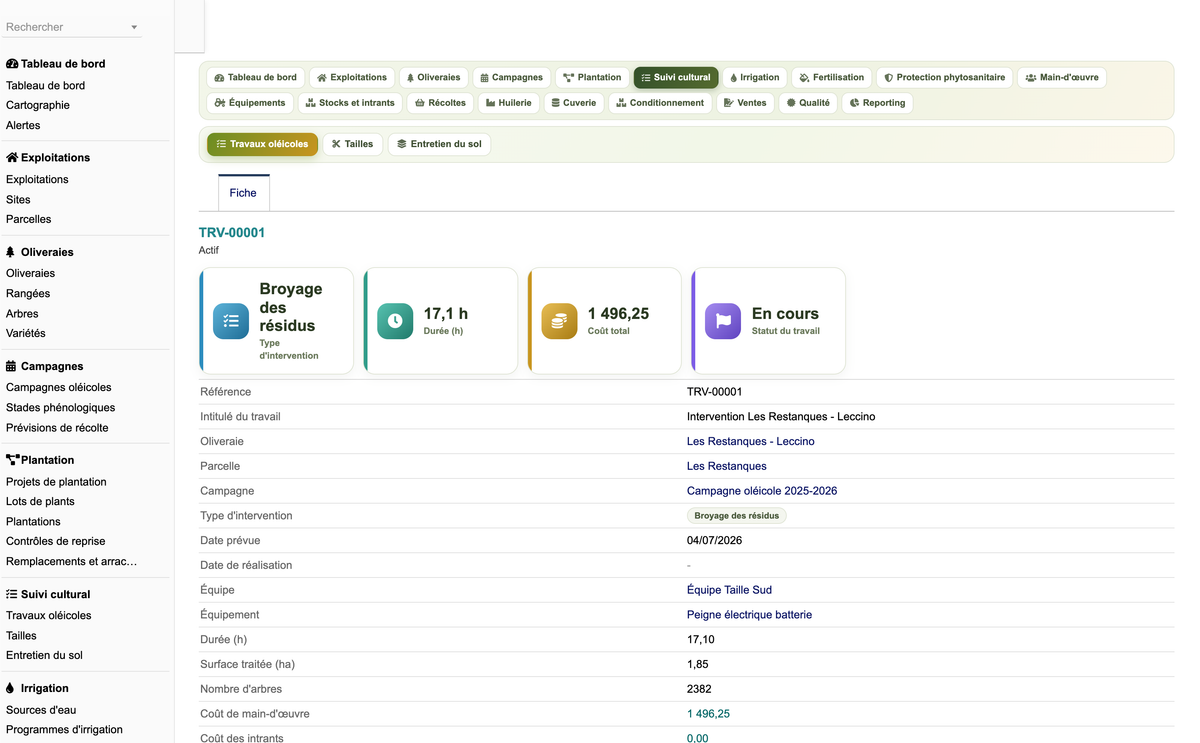
Task: Open Travaux oléicoles in sidebar
Action: pos(49,615)
